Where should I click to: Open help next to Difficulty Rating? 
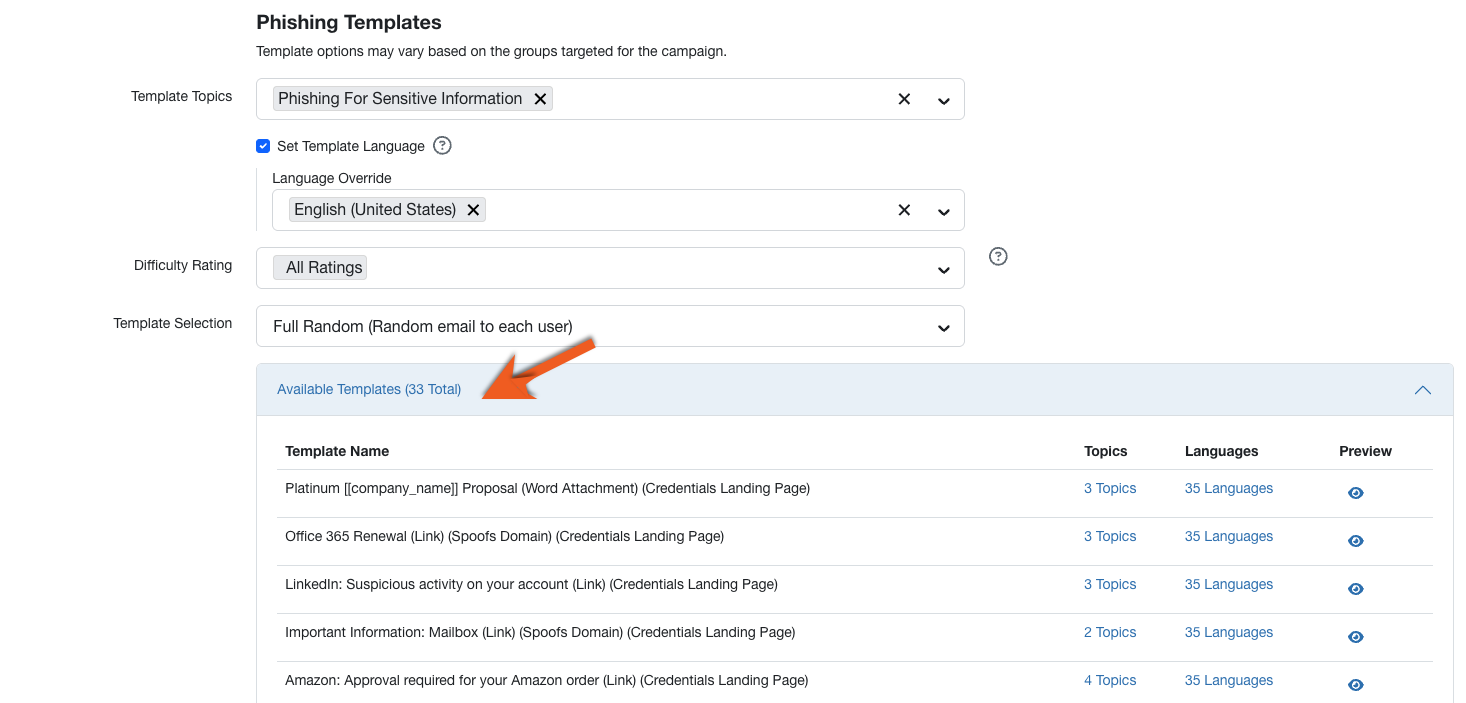click(997, 256)
